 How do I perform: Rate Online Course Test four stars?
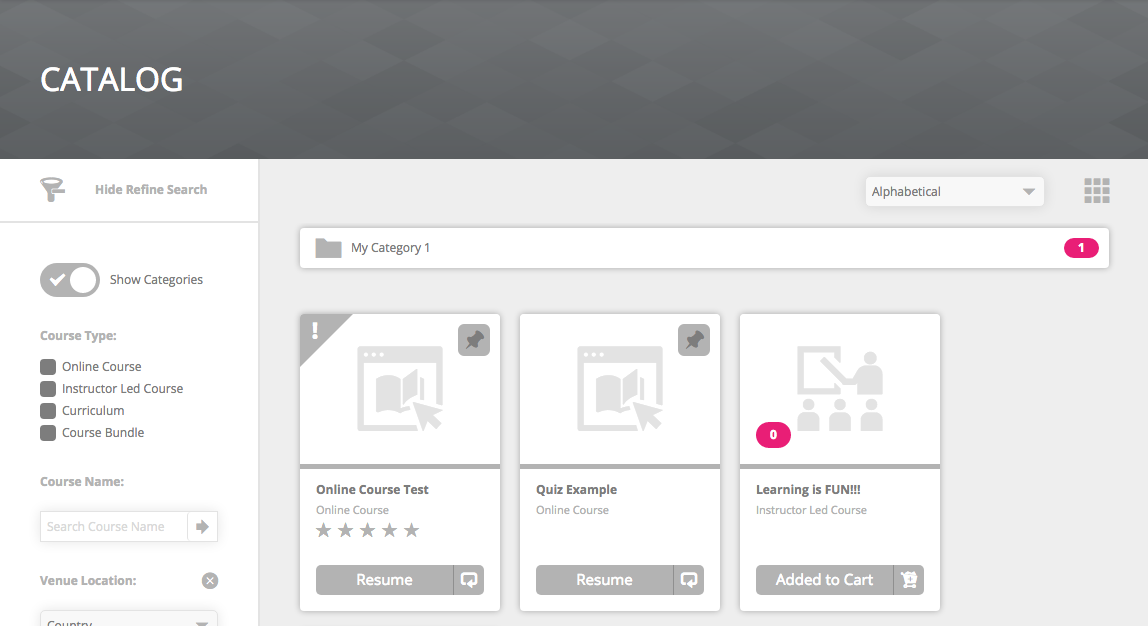coord(390,530)
